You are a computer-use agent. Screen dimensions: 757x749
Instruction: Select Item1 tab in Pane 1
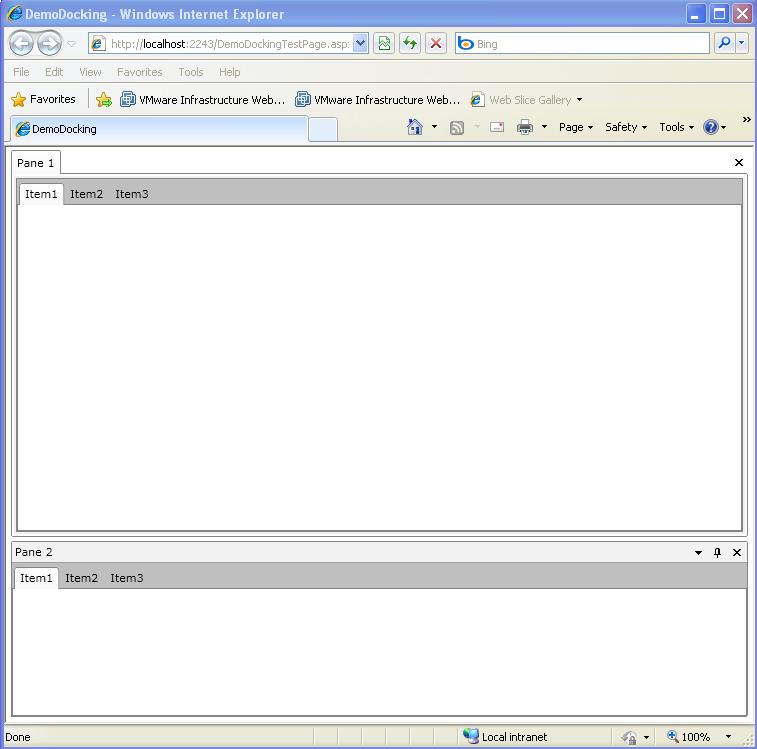click(41, 194)
